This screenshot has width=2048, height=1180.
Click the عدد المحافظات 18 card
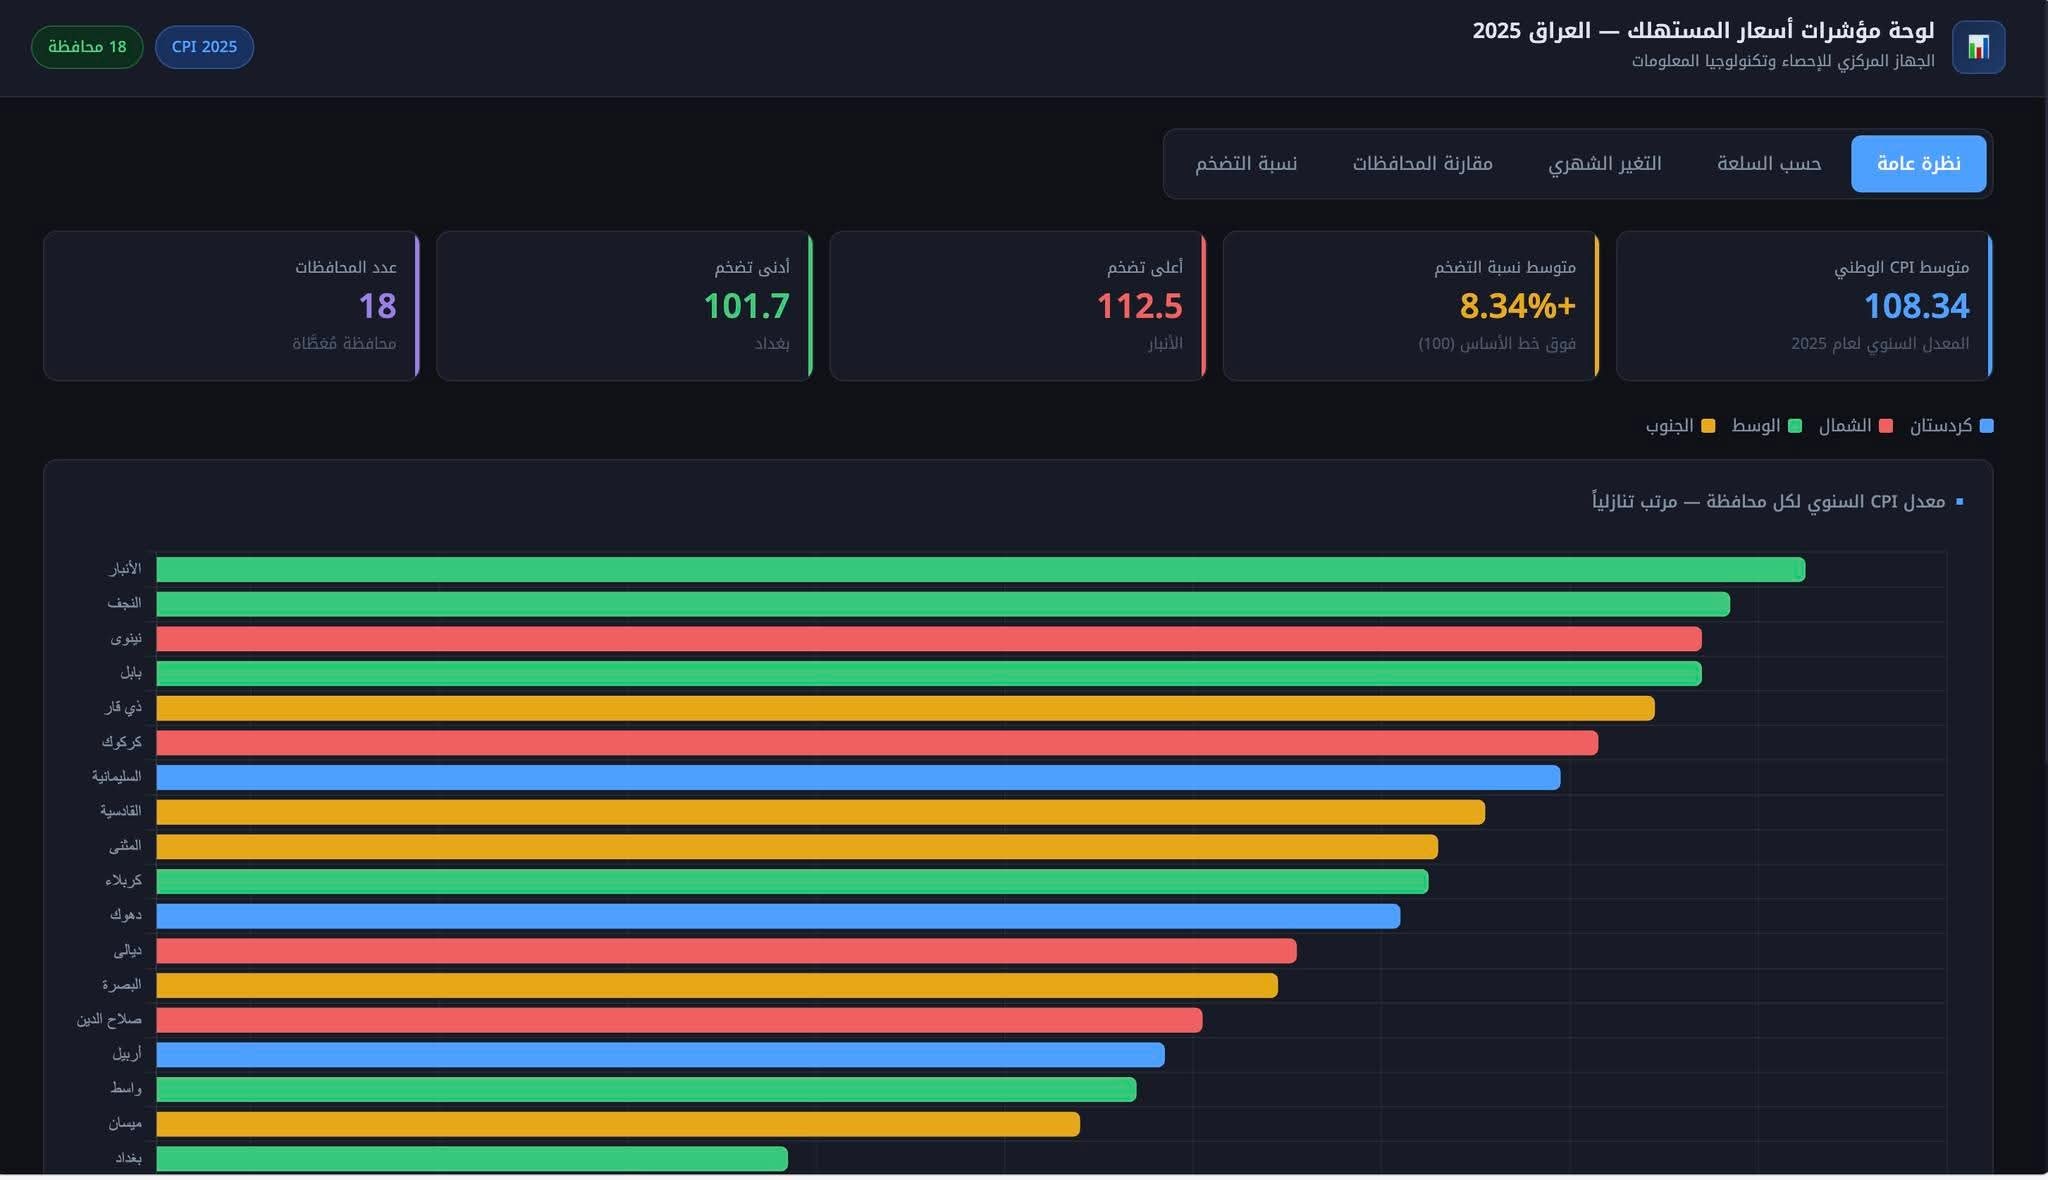click(x=231, y=306)
